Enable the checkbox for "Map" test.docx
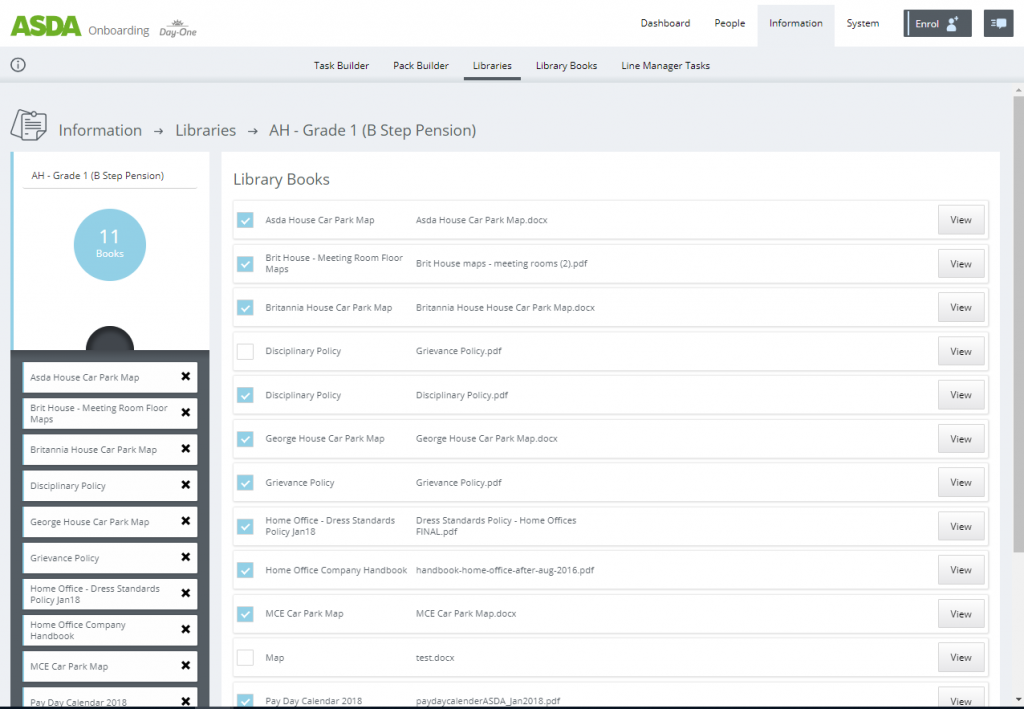Screen dimensions: 1024x709 point(245,657)
